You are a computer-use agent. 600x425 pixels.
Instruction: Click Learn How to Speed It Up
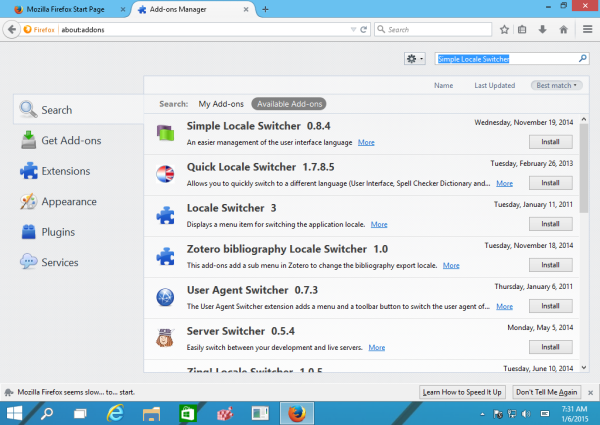coord(462,392)
